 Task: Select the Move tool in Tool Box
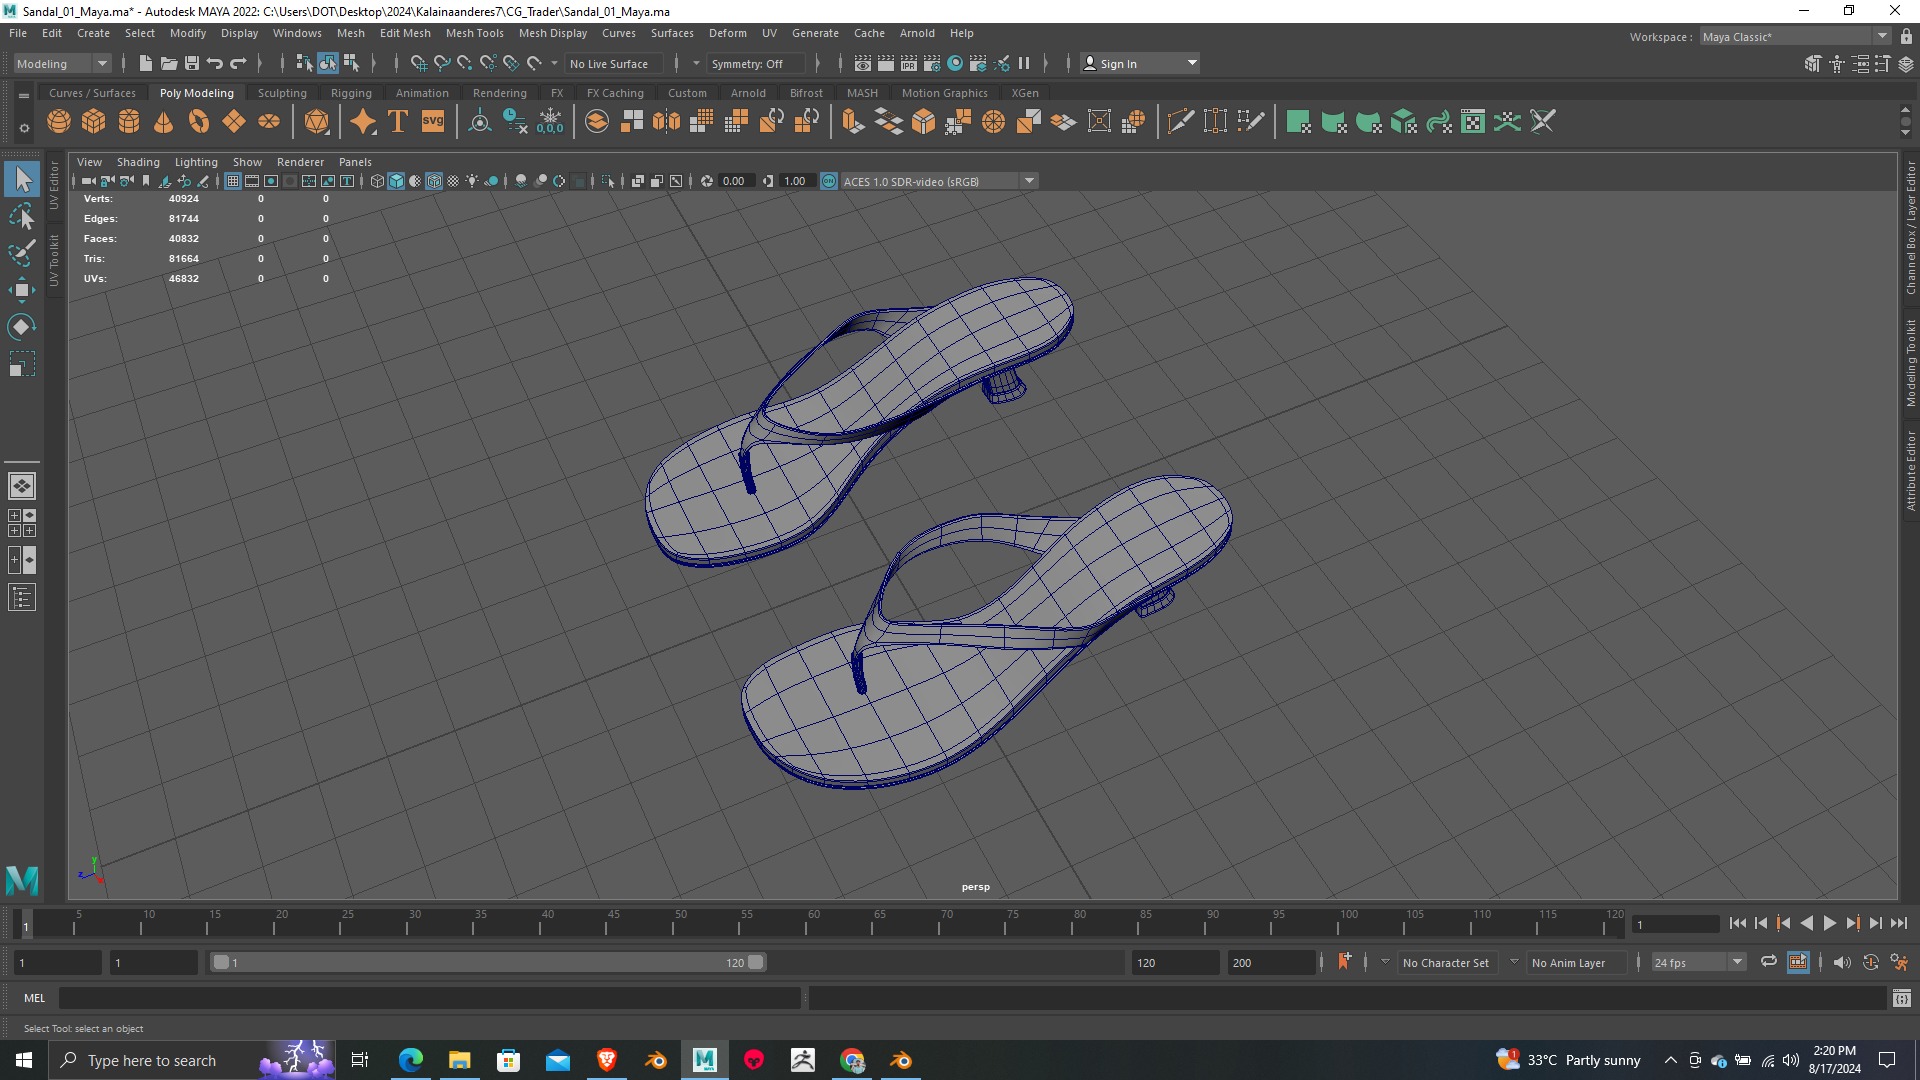point(22,290)
